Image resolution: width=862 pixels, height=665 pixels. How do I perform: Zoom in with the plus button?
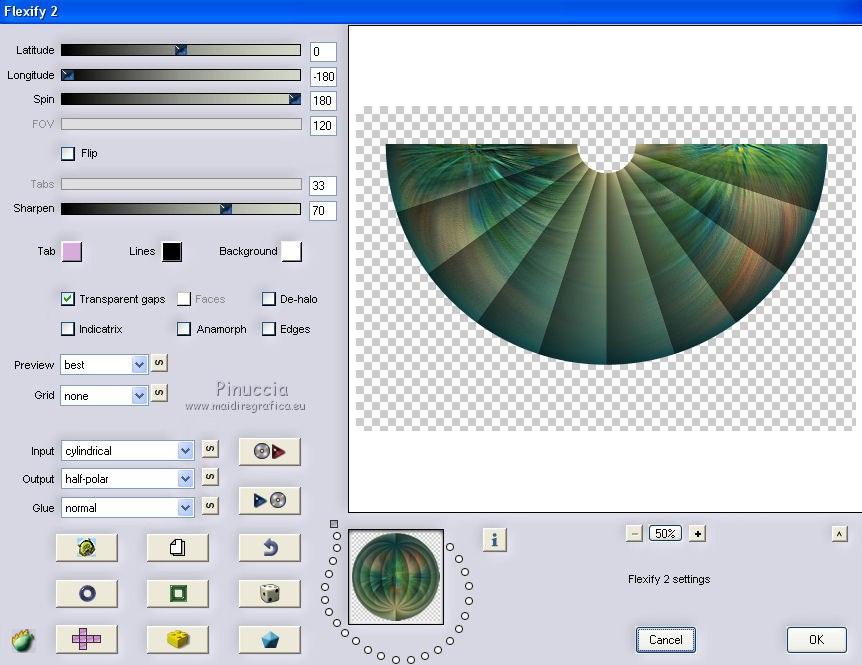point(697,533)
